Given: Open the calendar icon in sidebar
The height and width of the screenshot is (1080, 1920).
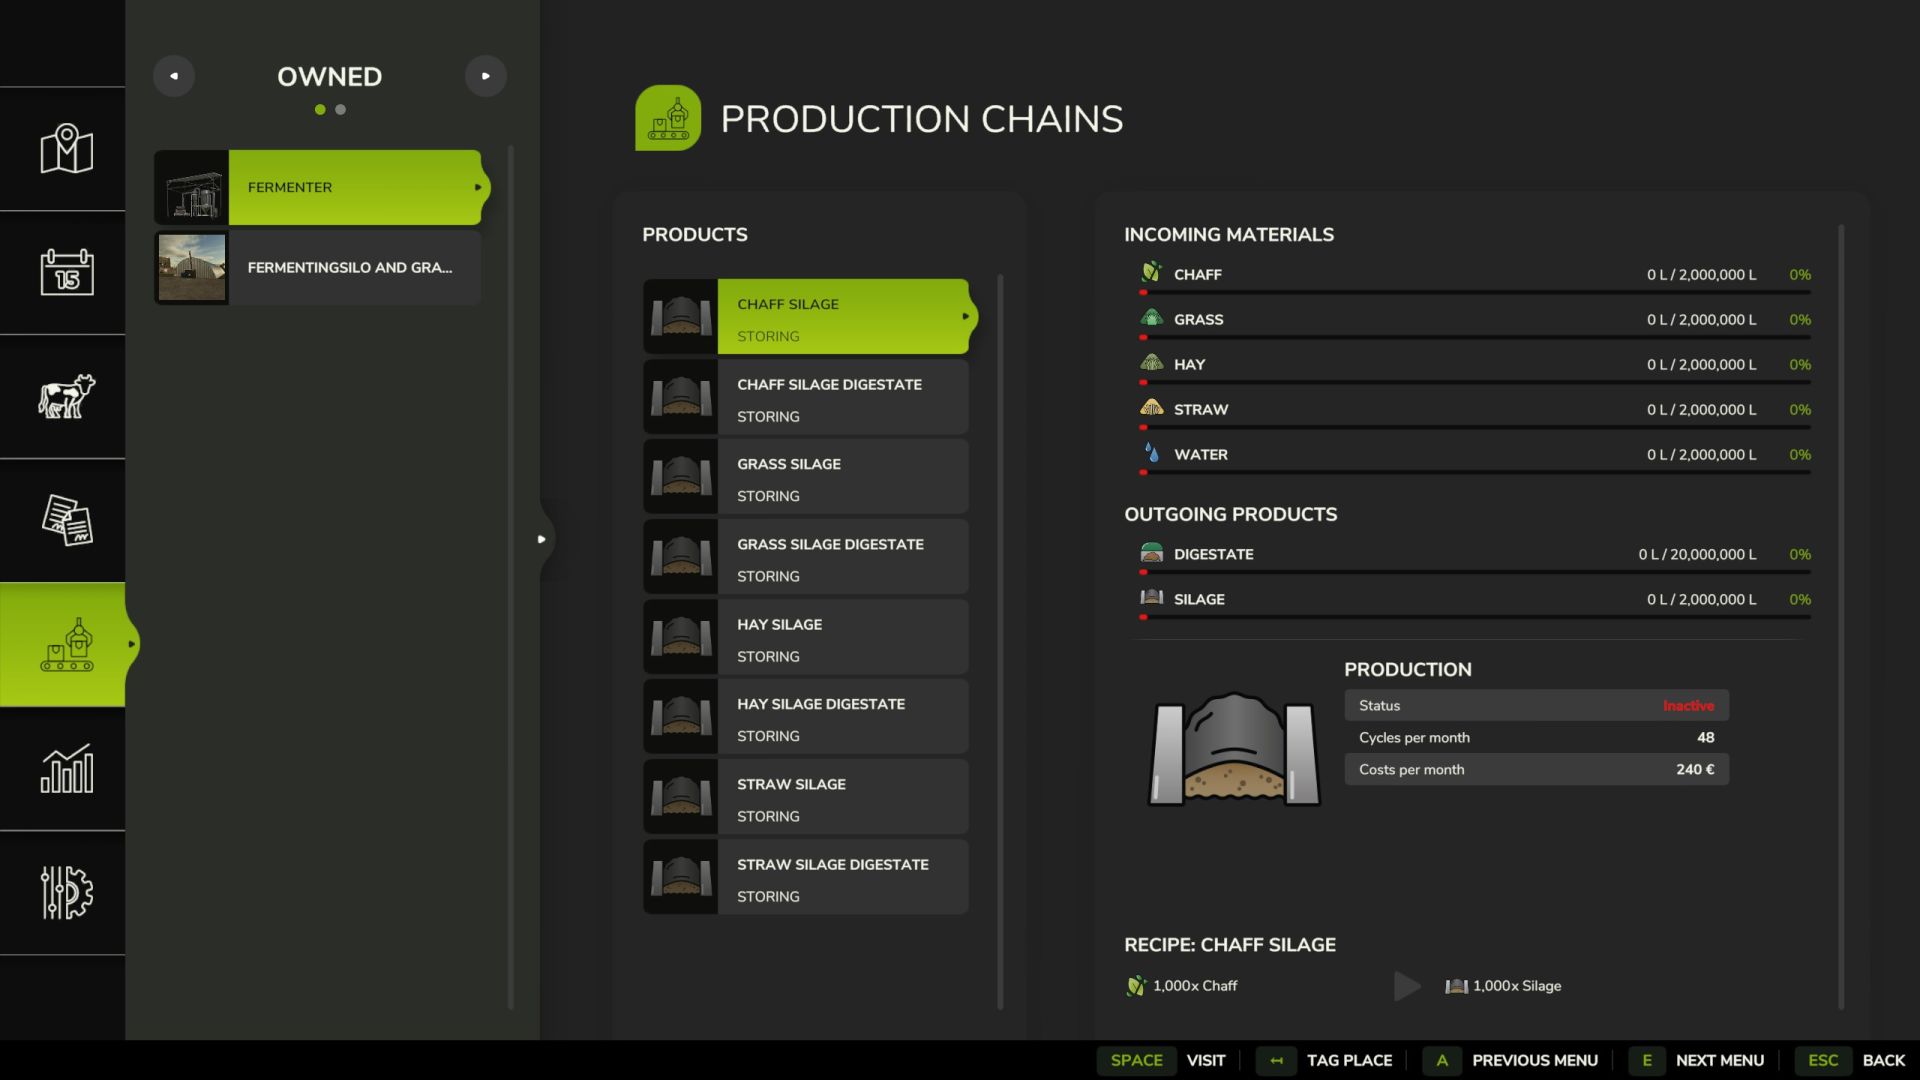Looking at the screenshot, I should click(66, 272).
